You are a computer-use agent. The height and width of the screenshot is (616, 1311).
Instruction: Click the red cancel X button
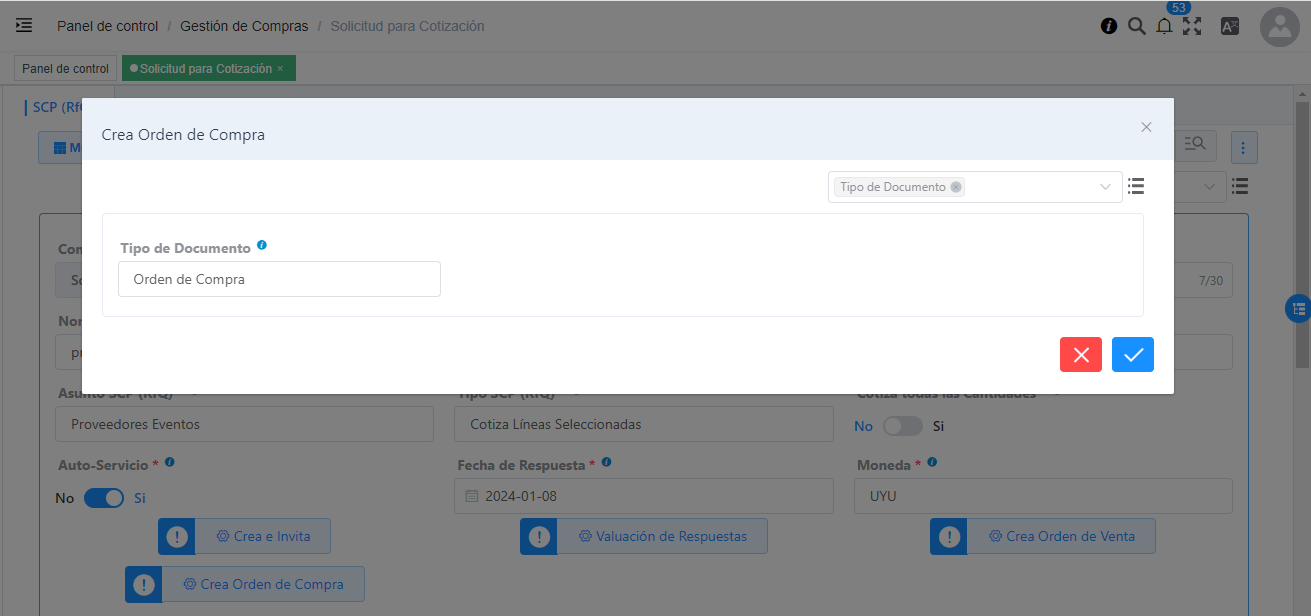(x=1080, y=355)
